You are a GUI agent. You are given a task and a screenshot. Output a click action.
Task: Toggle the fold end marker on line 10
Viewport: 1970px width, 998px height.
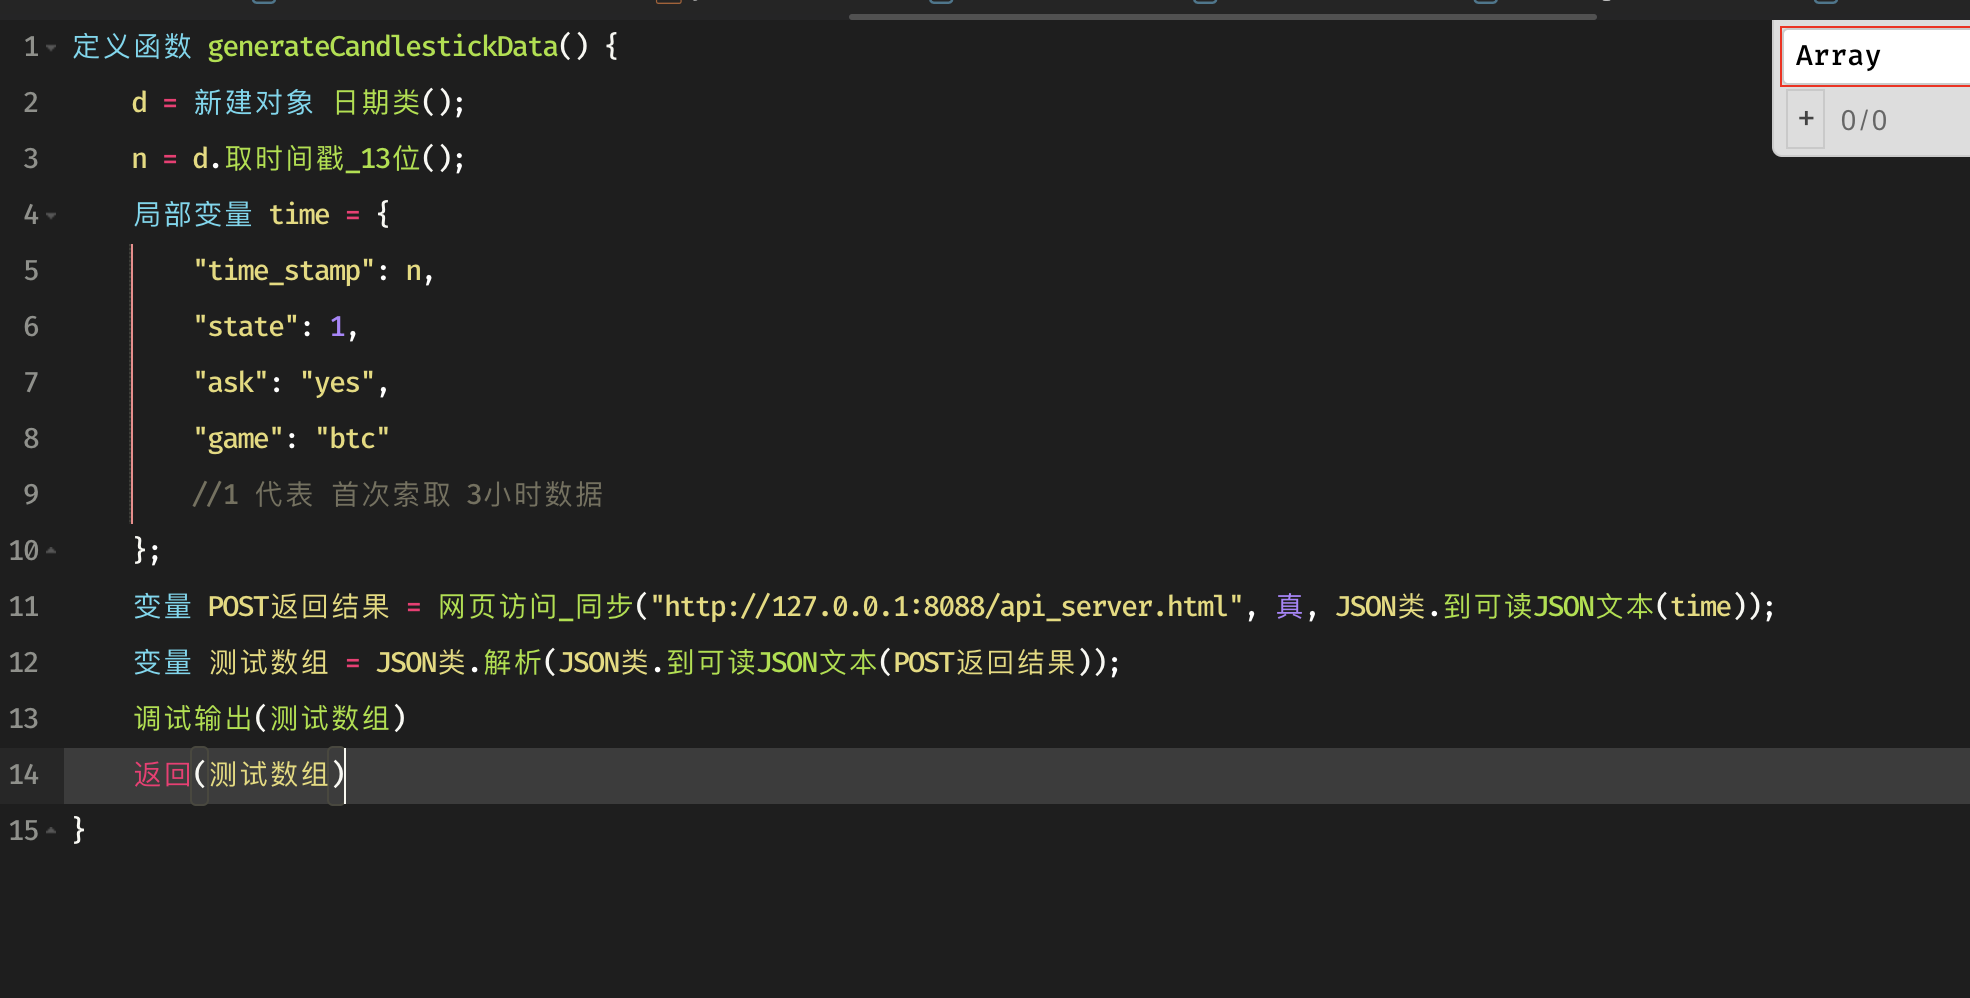click(x=51, y=551)
